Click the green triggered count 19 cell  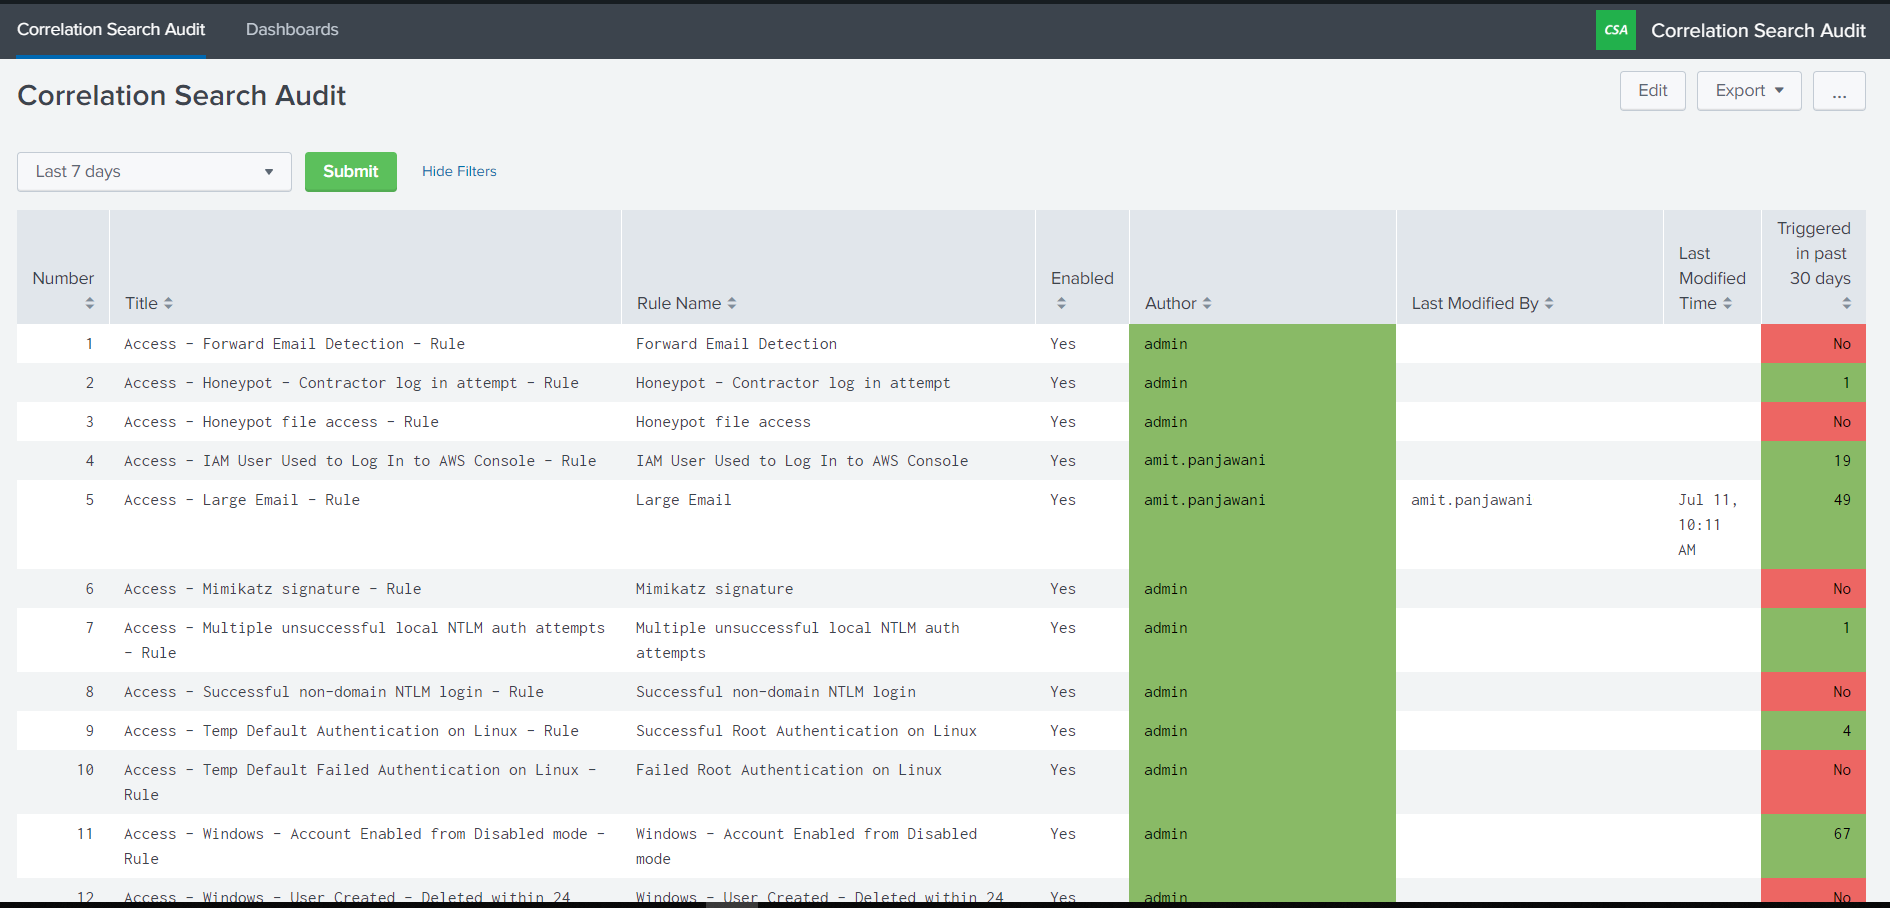[1813, 461]
